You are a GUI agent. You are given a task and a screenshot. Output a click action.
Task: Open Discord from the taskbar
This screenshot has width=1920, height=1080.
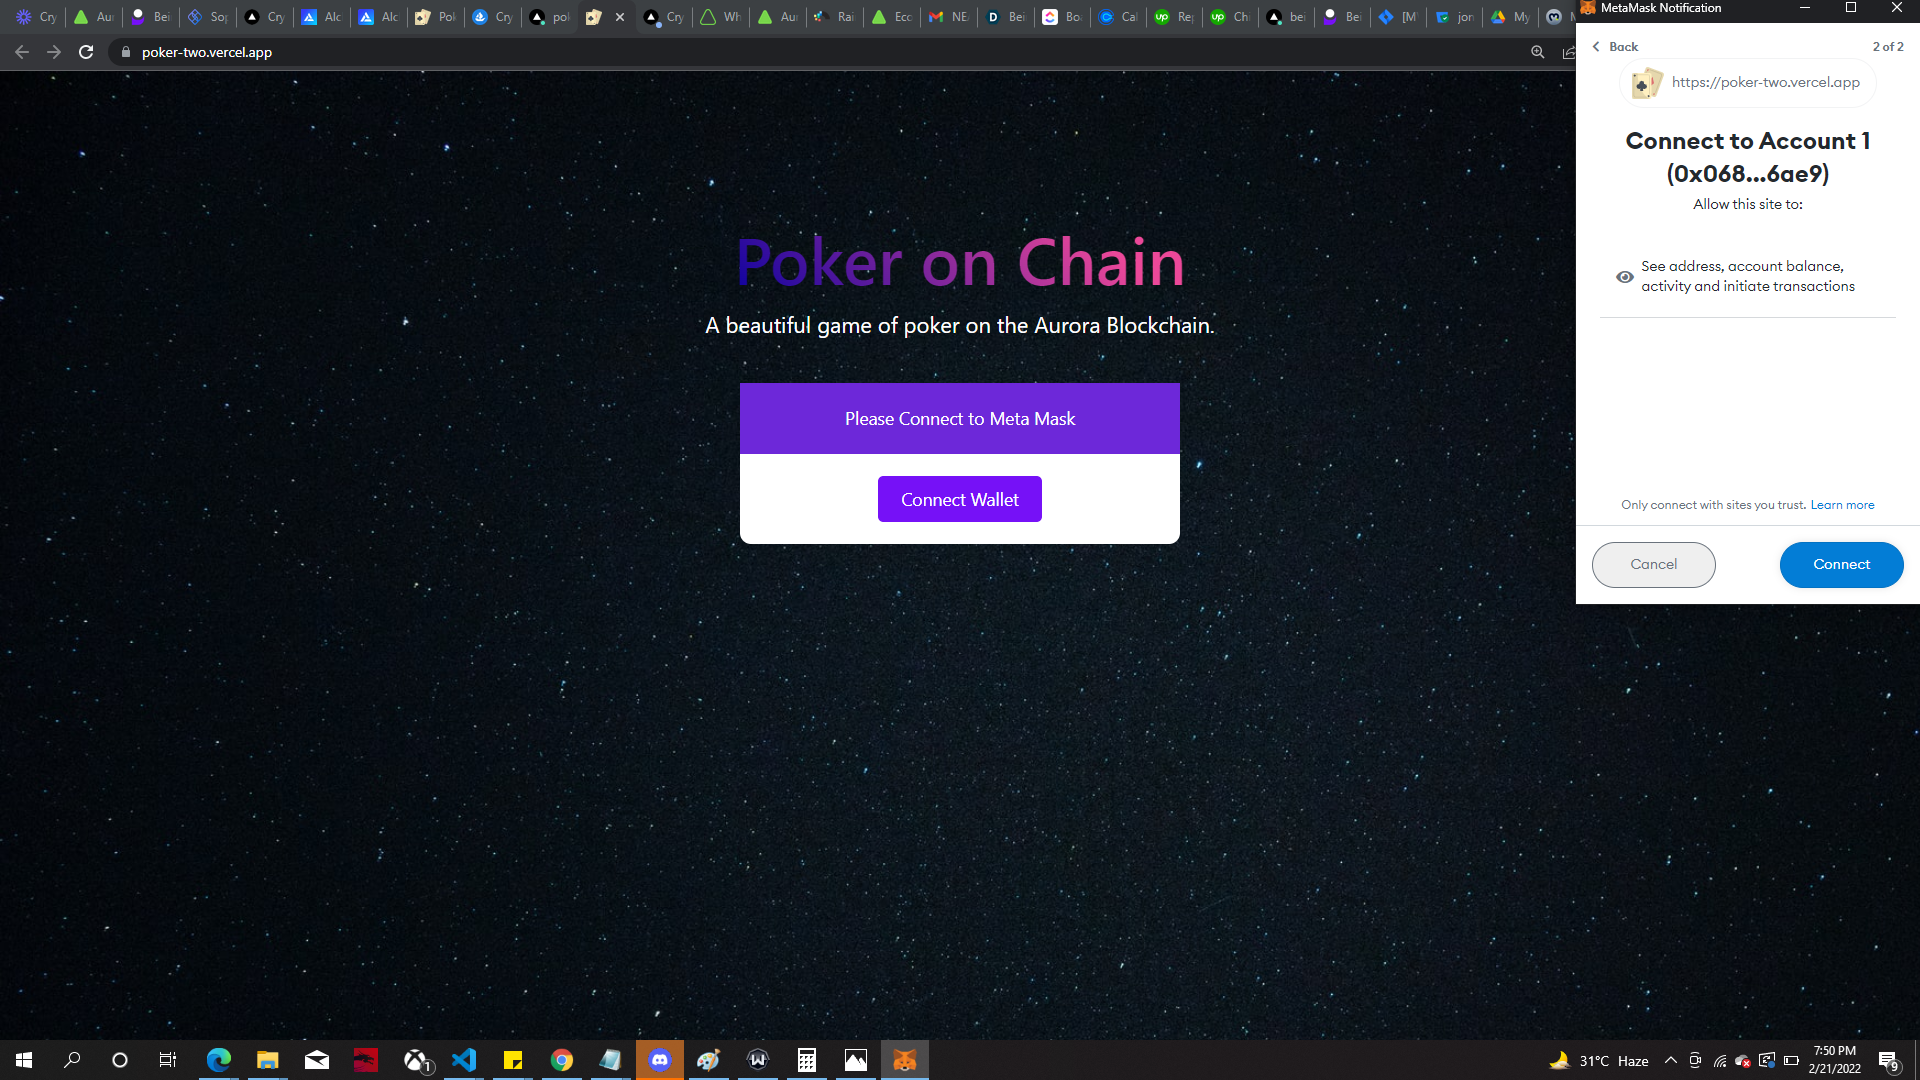(659, 1060)
